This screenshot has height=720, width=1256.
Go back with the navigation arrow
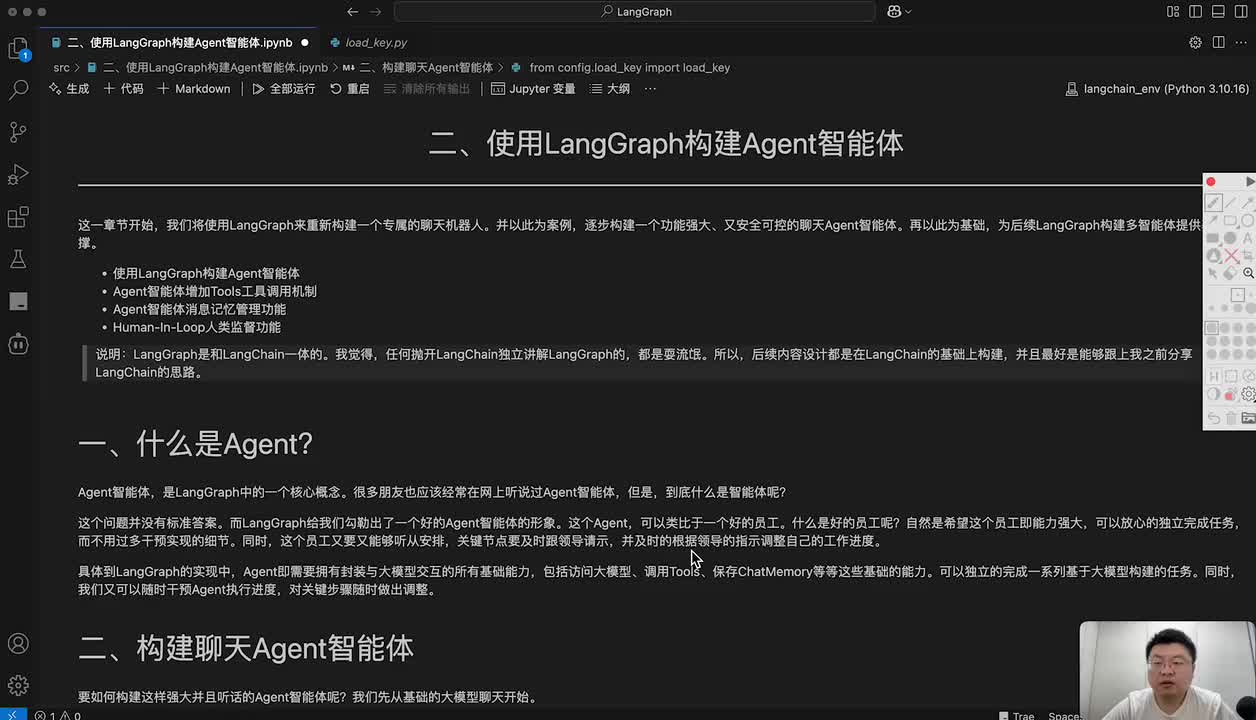coord(352,12)
